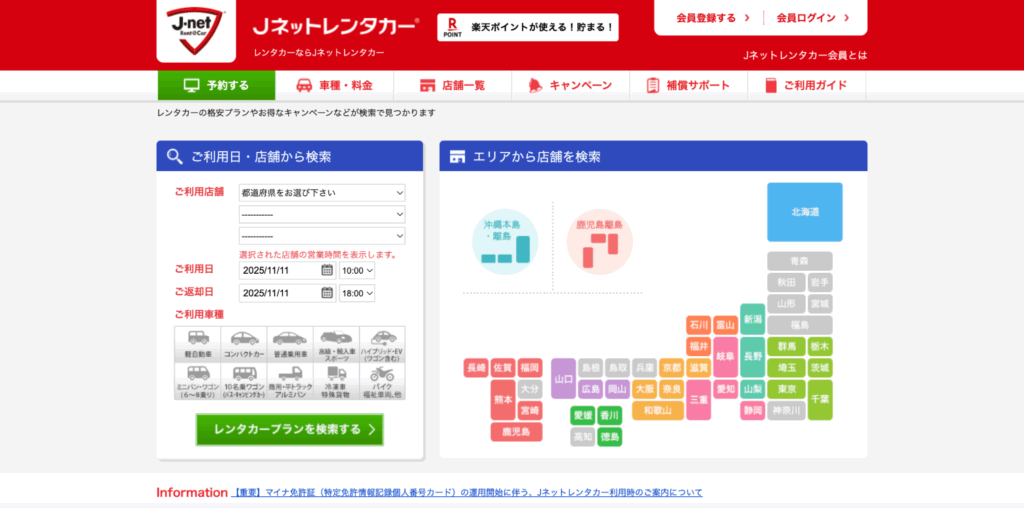Choose the コンパクトカー car type icon
The image size is (1024, 508).
coord(244,344)
